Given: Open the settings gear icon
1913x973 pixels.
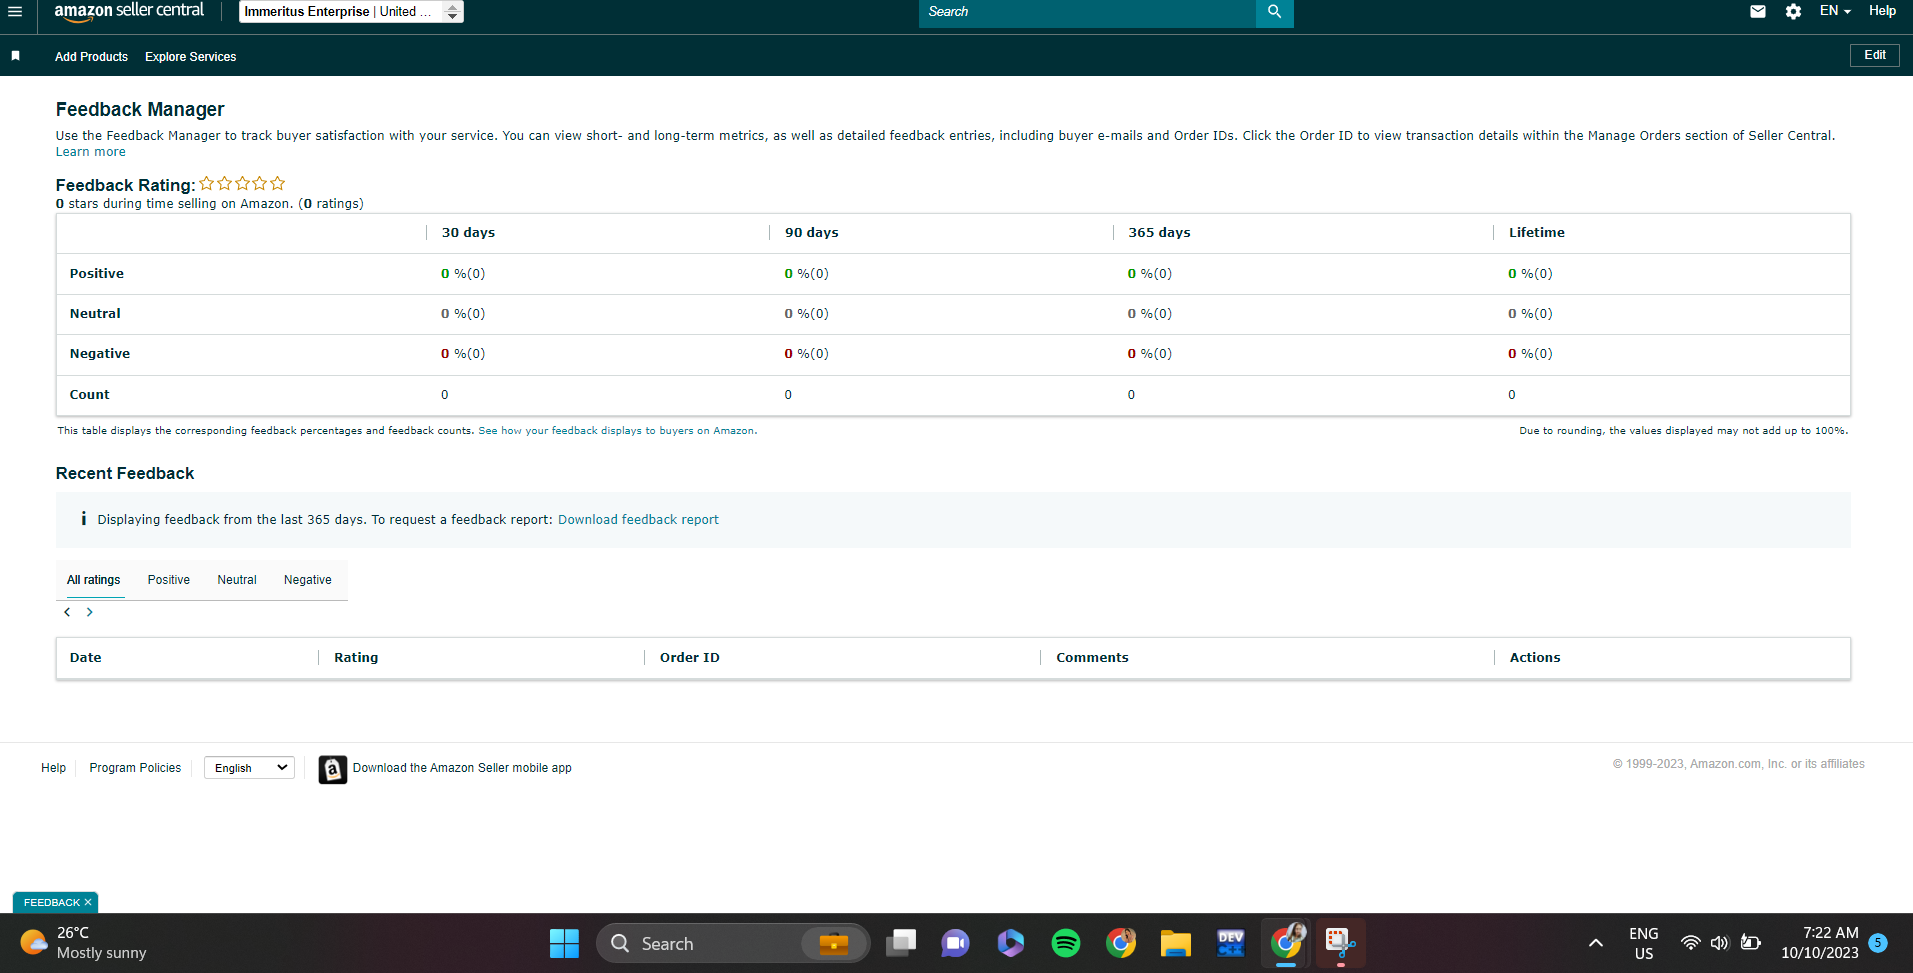Looking at the screenshot, I should point(1793,12).
